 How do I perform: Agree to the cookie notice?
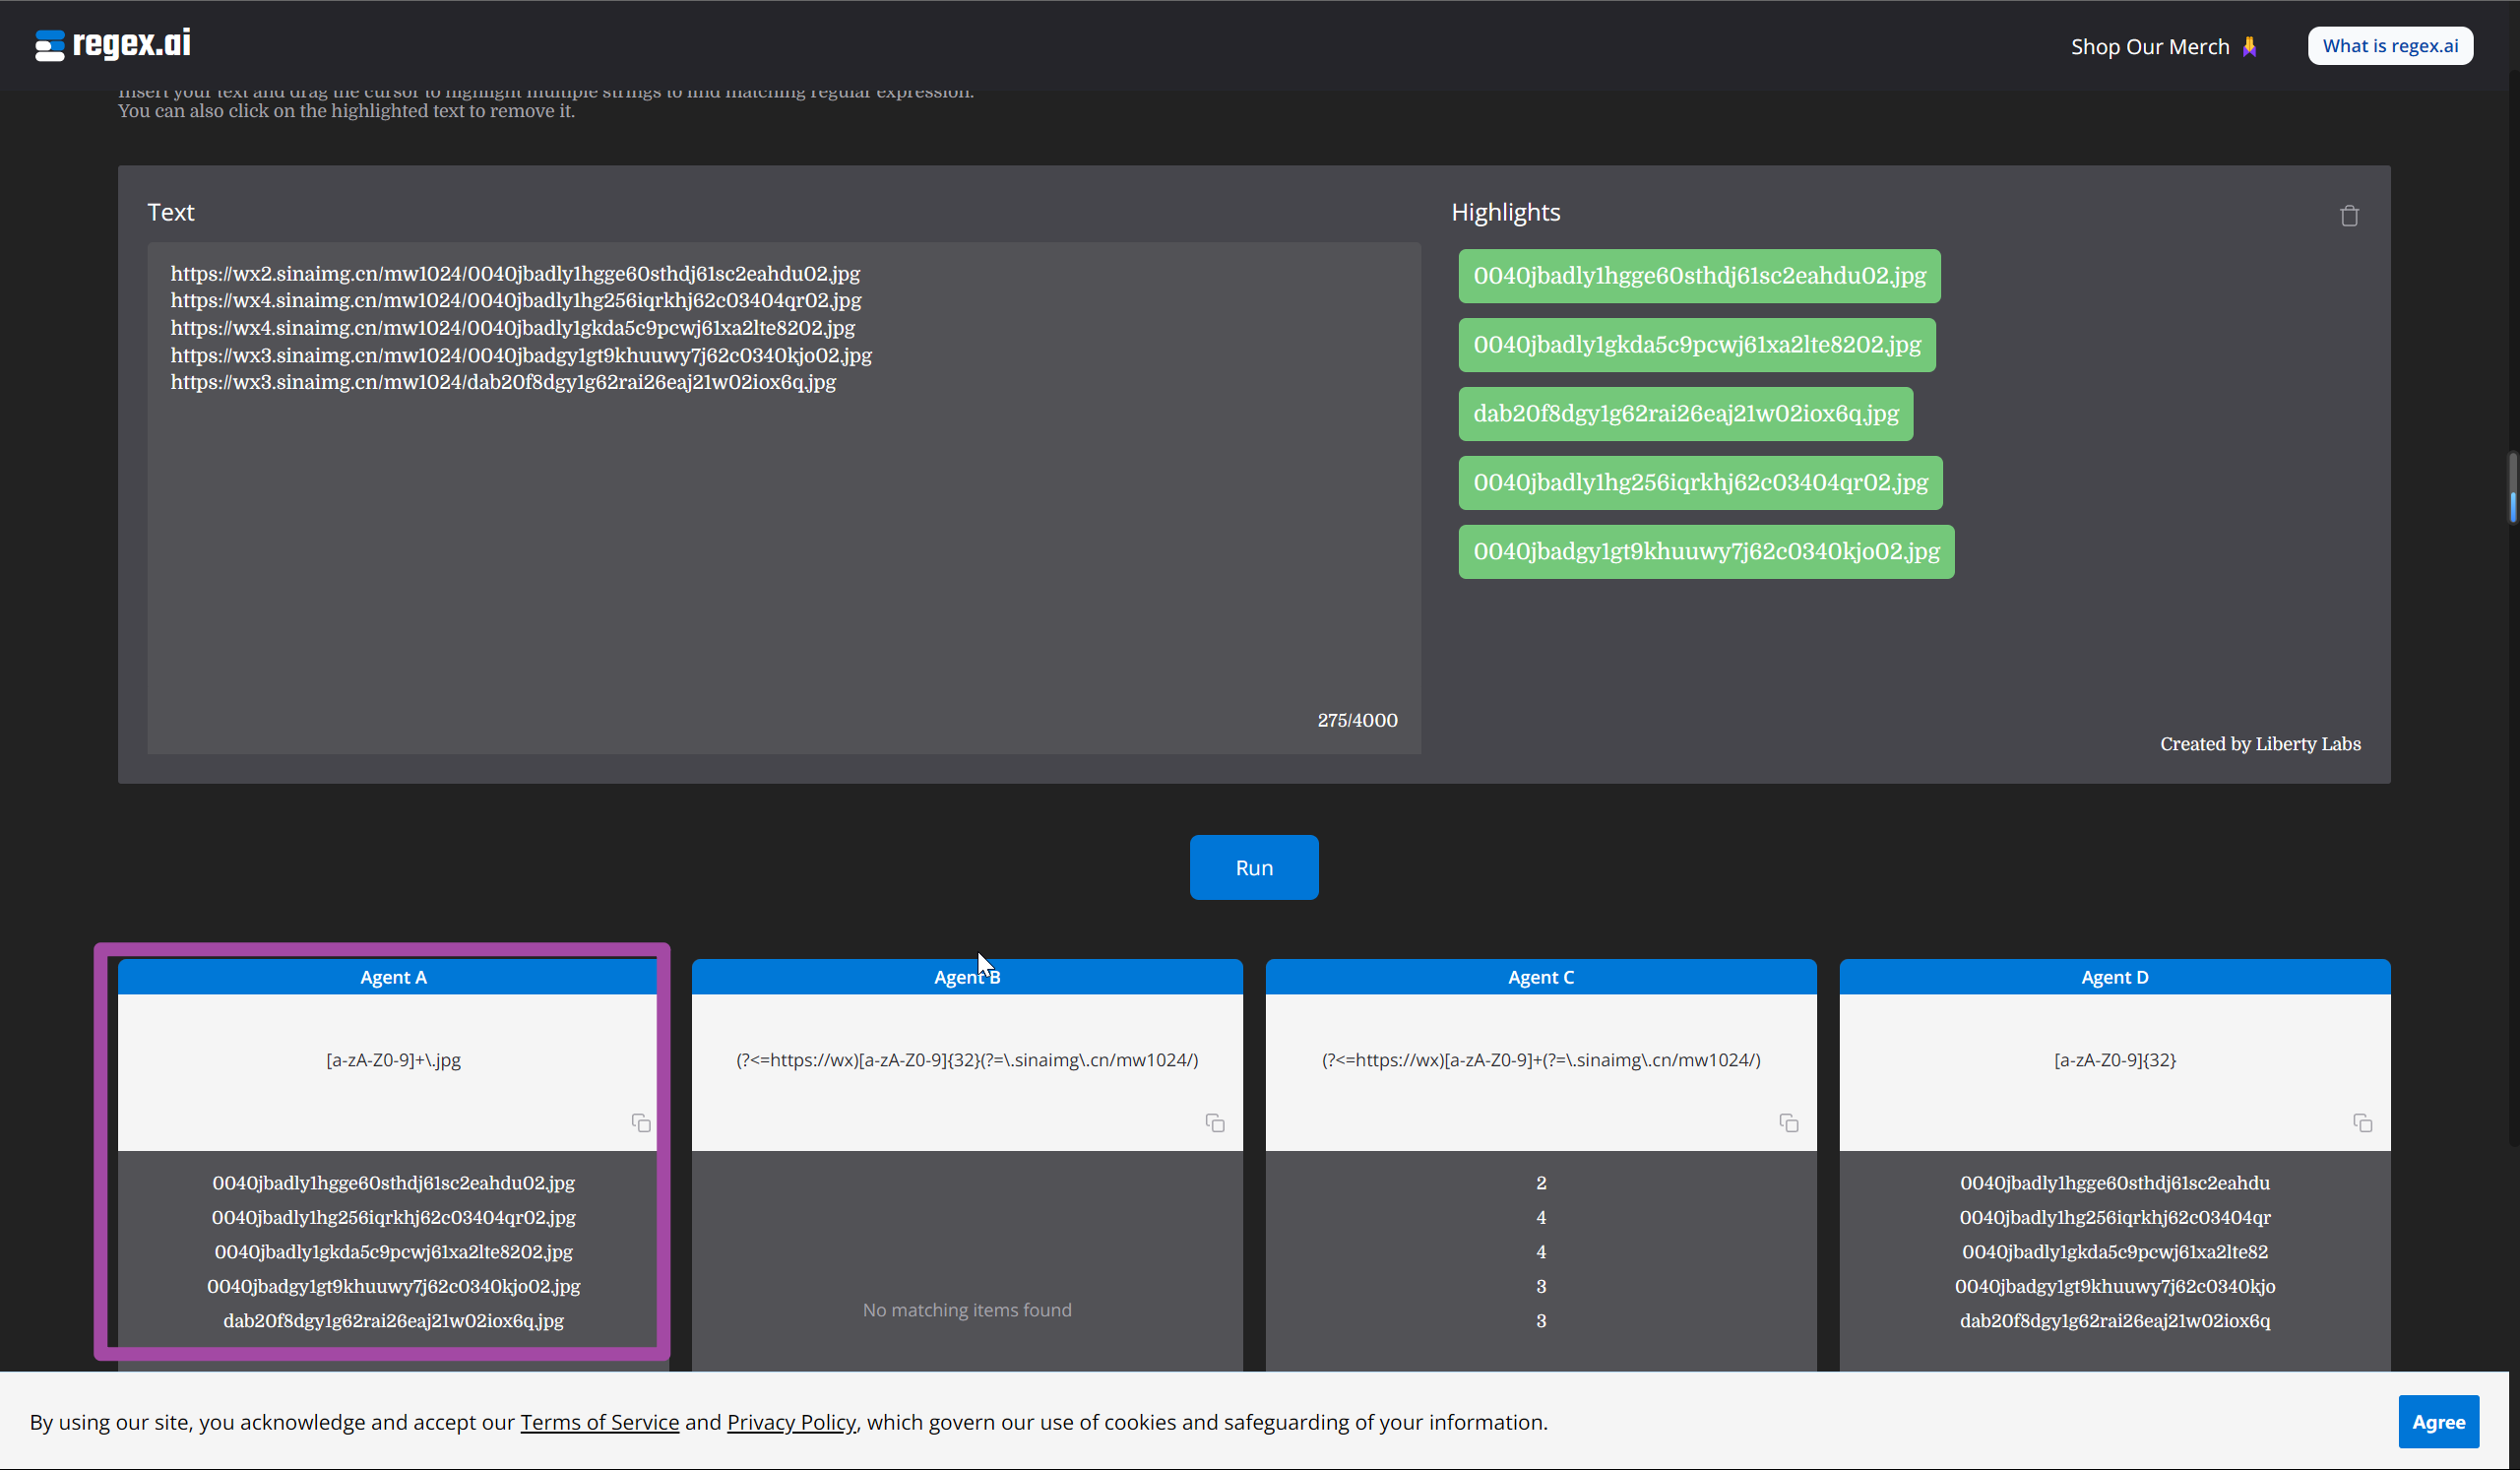pyautogui.click(x=2438, y=1421)
